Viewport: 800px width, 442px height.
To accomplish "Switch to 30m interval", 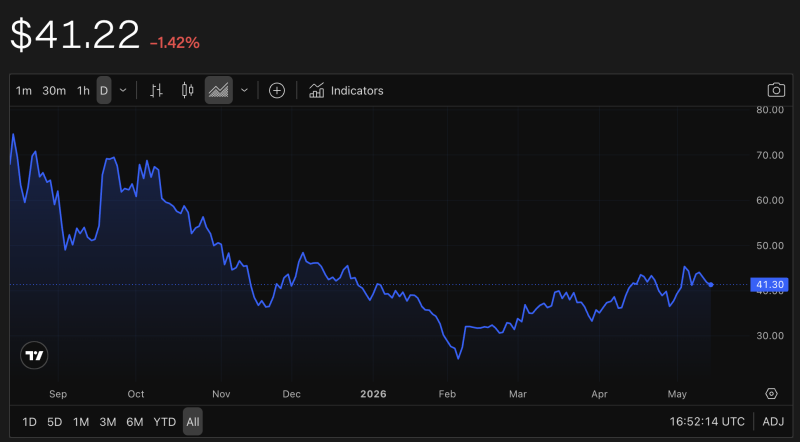I will coord(54,91).
